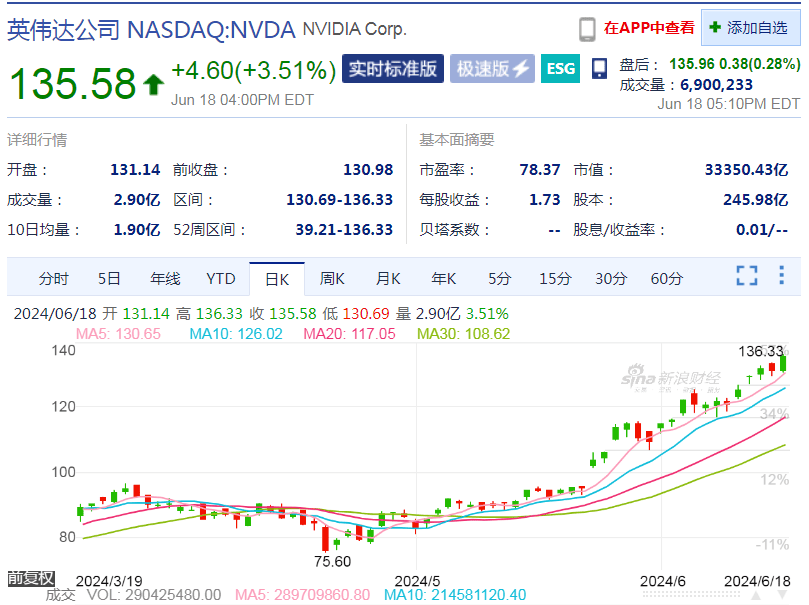Open the three-dot chart options menu
The height and width of the screenshot is (605, 809).
[782, 275]
